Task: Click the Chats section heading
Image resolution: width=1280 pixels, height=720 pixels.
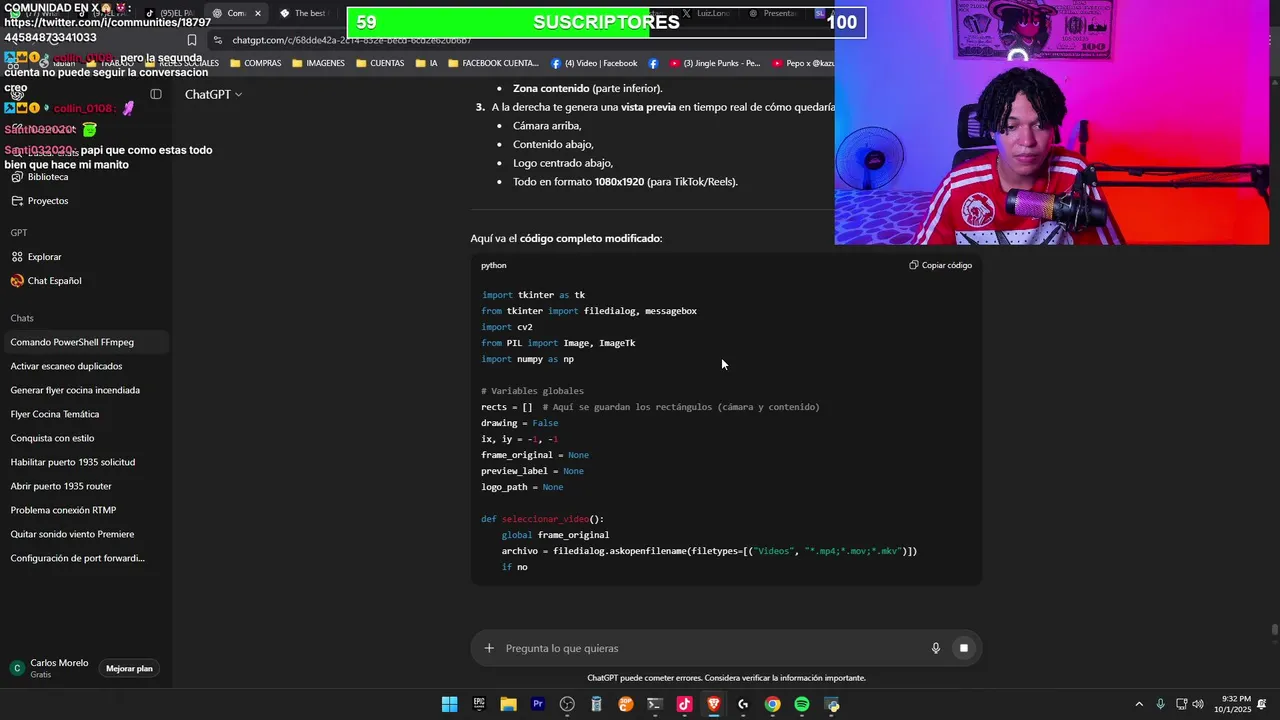Action: tap(22, 318)
